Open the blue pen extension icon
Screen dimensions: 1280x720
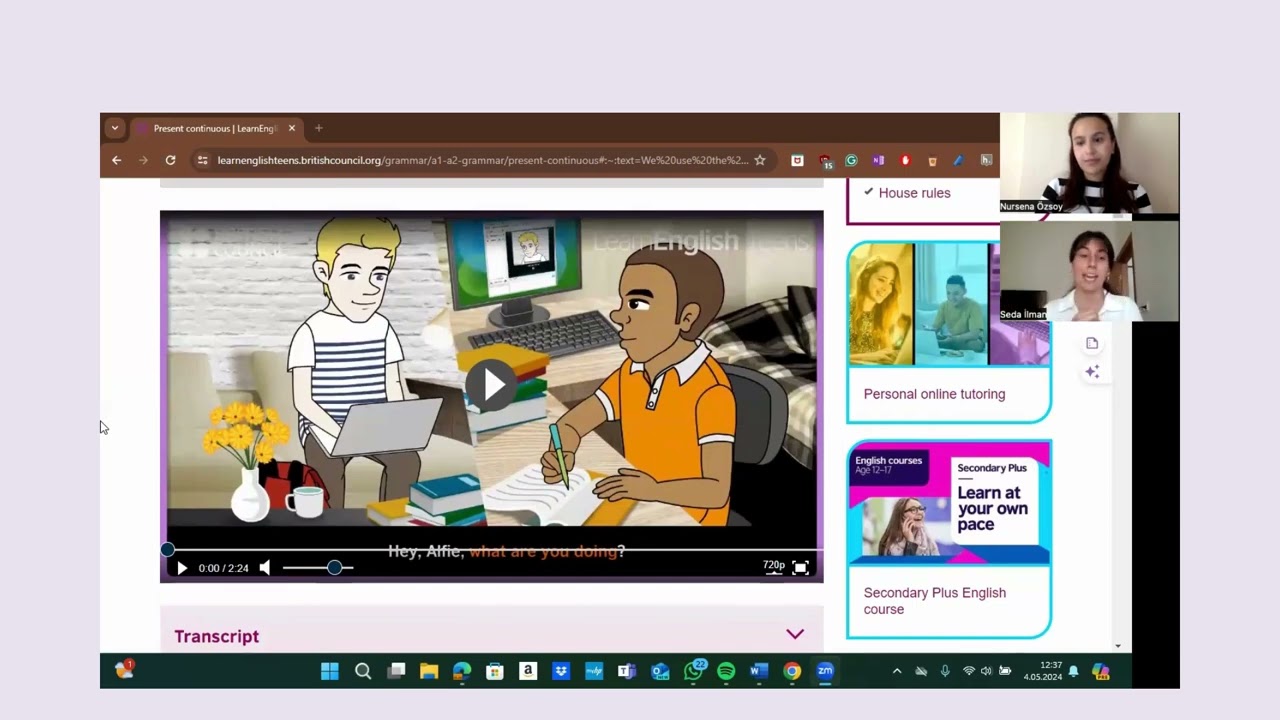pyautogui.click(x=959, y=160)
